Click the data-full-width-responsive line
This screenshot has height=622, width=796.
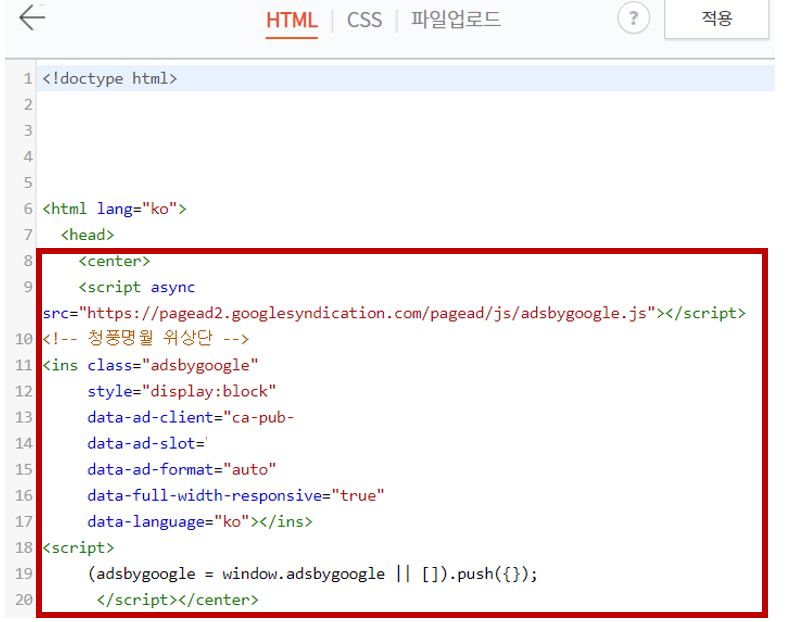pyautogui.click(x=236, y=496)
